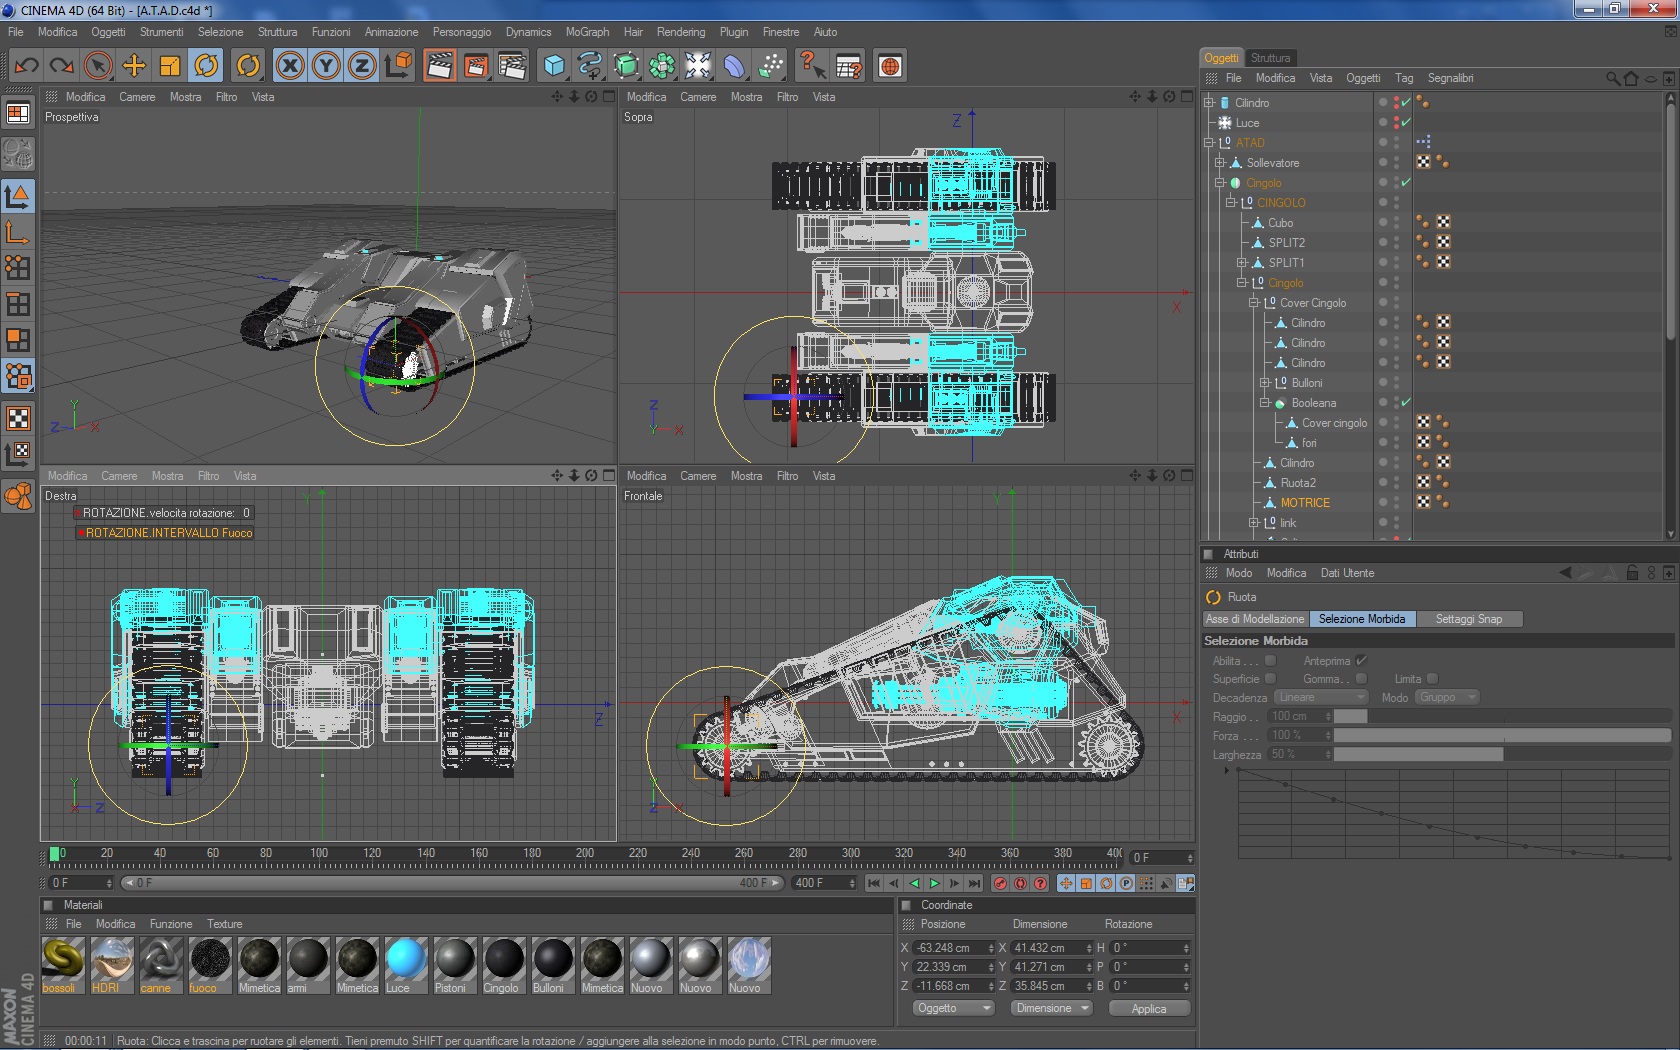This screenshot has width=1680, height=1050.
Task: Toggle the Anteprima checkbox
Action: coord(1361,660)
